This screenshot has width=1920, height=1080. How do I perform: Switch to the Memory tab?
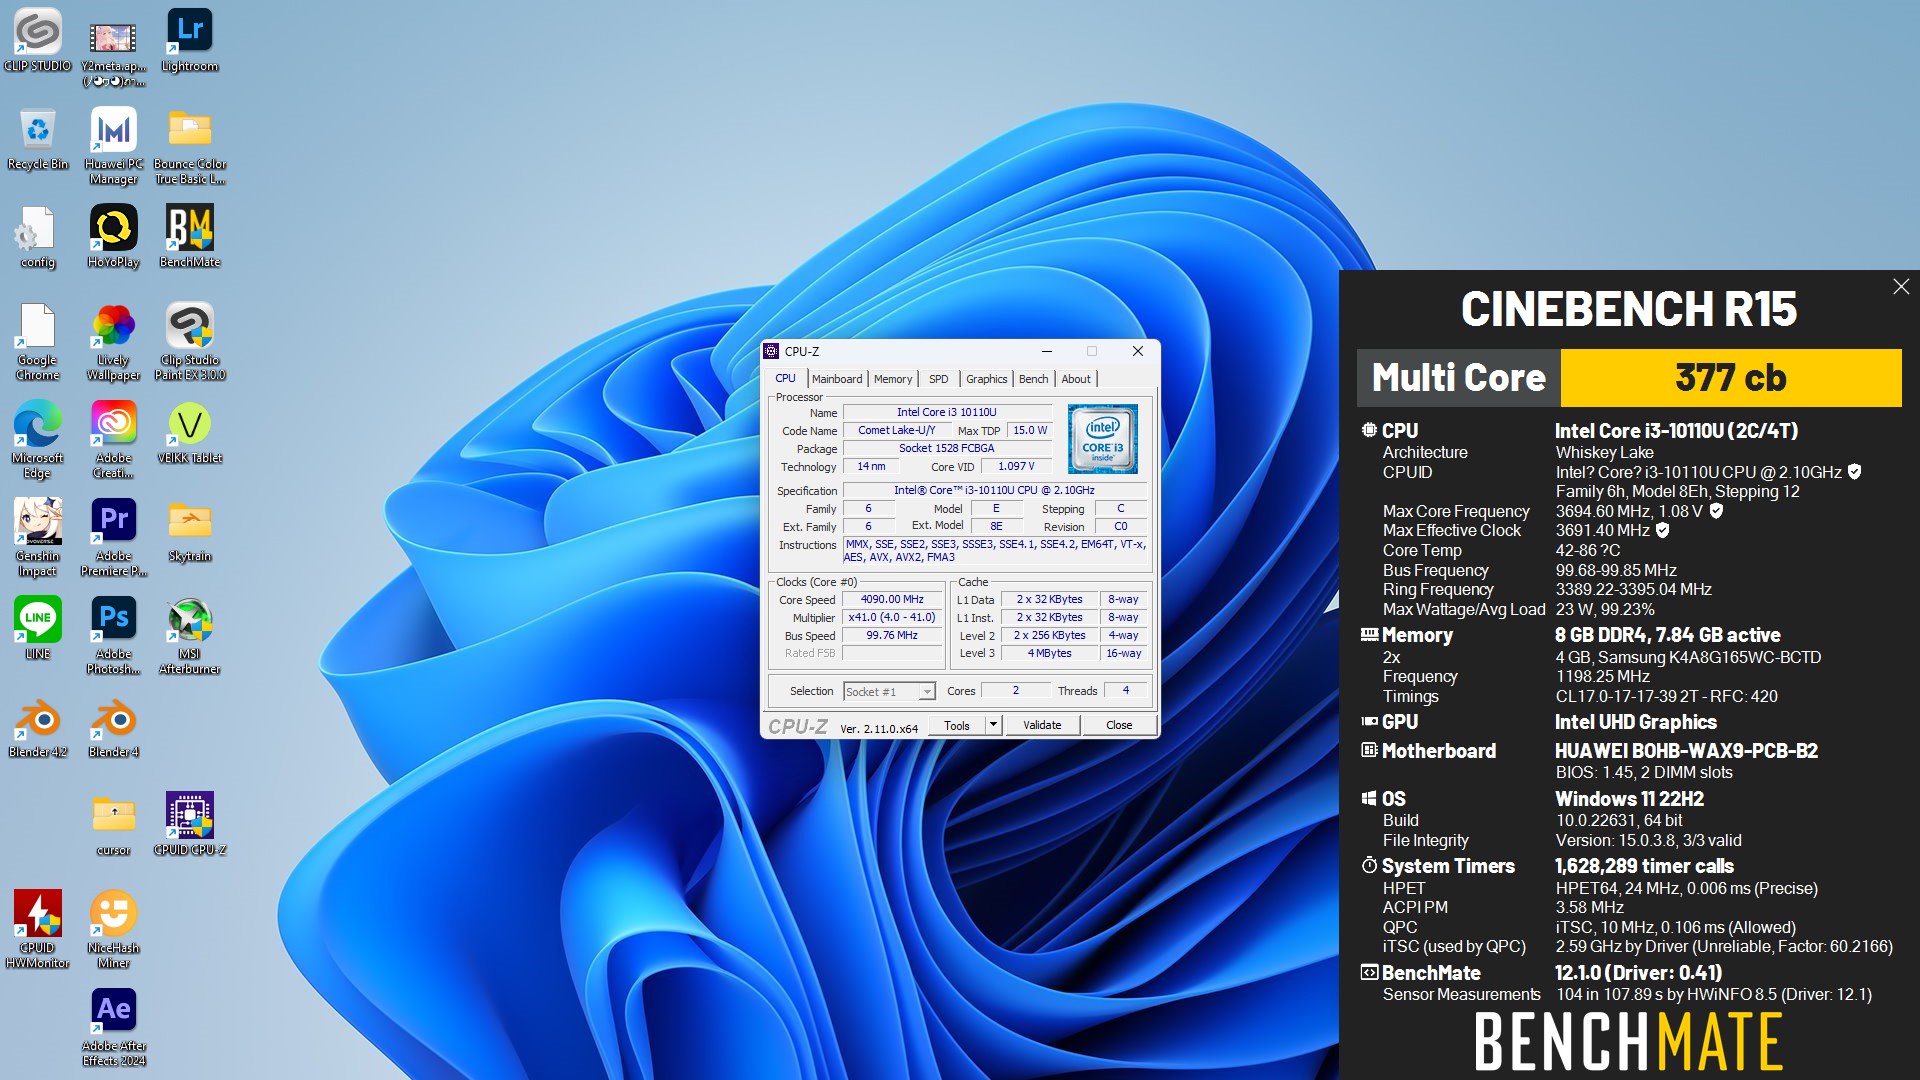pos(893,379)
